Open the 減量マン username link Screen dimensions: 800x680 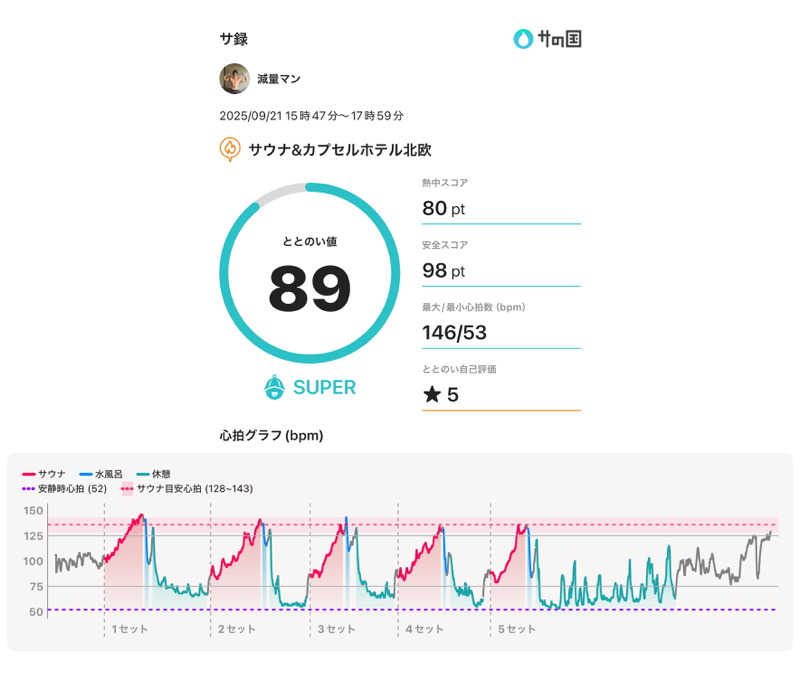point(278,79)
